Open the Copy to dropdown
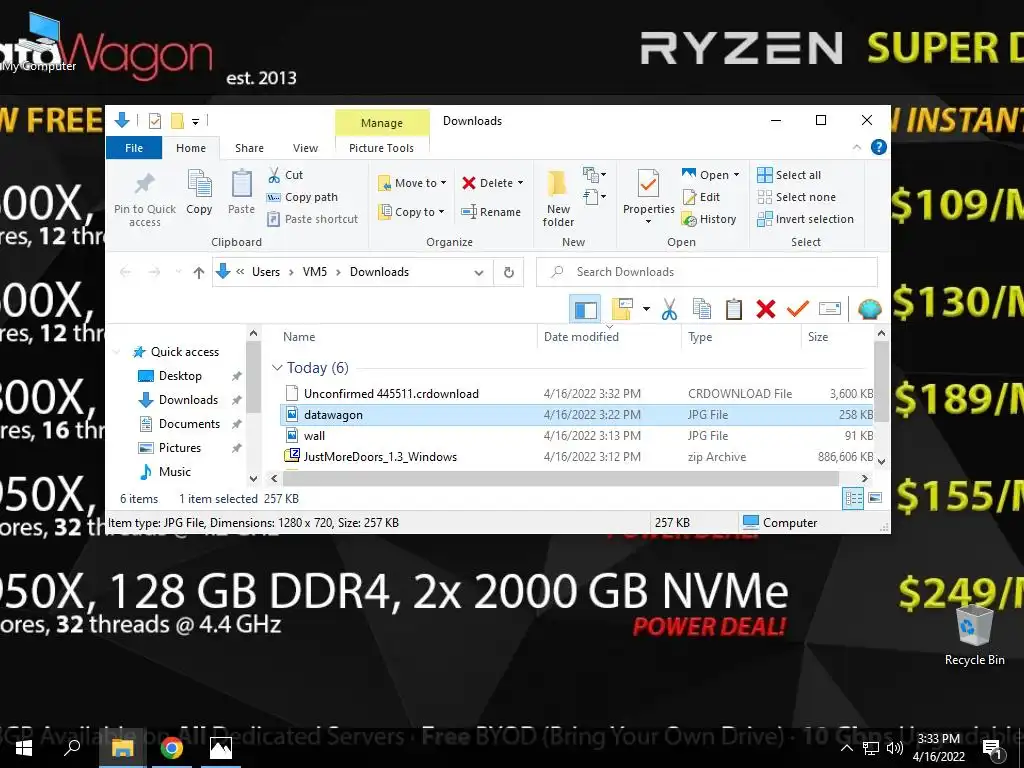This screenshot has width=1024, height=768. click(x=411, y=212)
